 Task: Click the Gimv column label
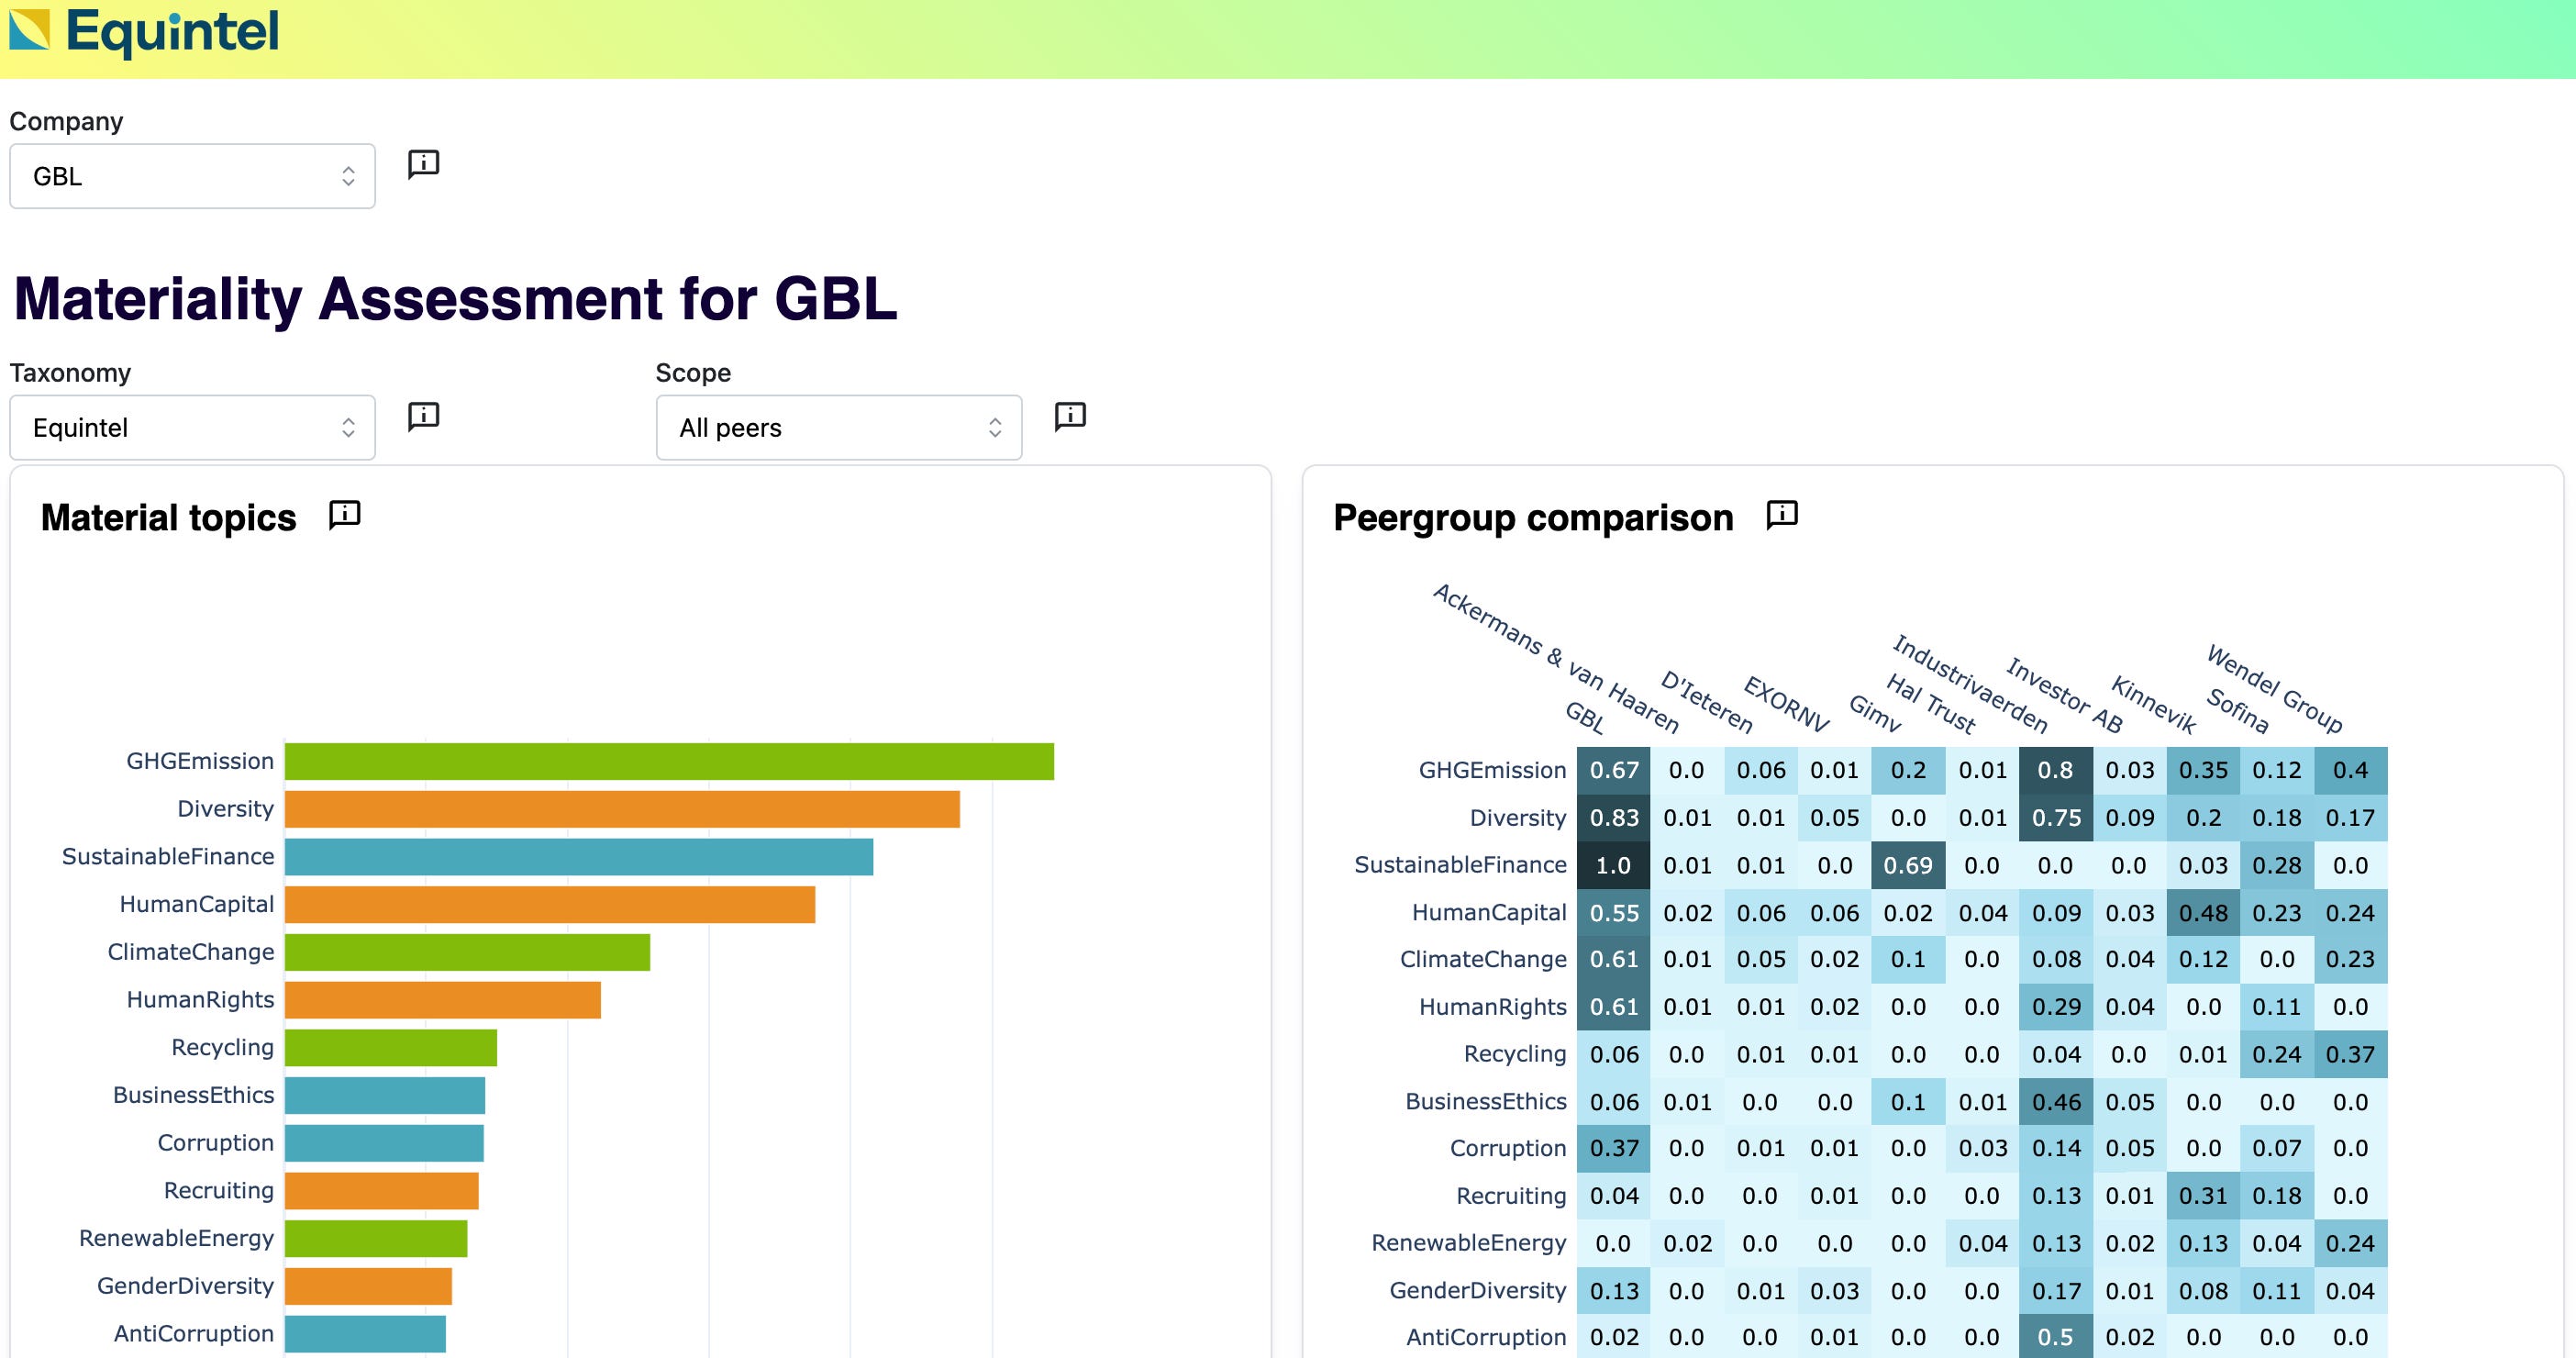click(x=1874, y=713)
